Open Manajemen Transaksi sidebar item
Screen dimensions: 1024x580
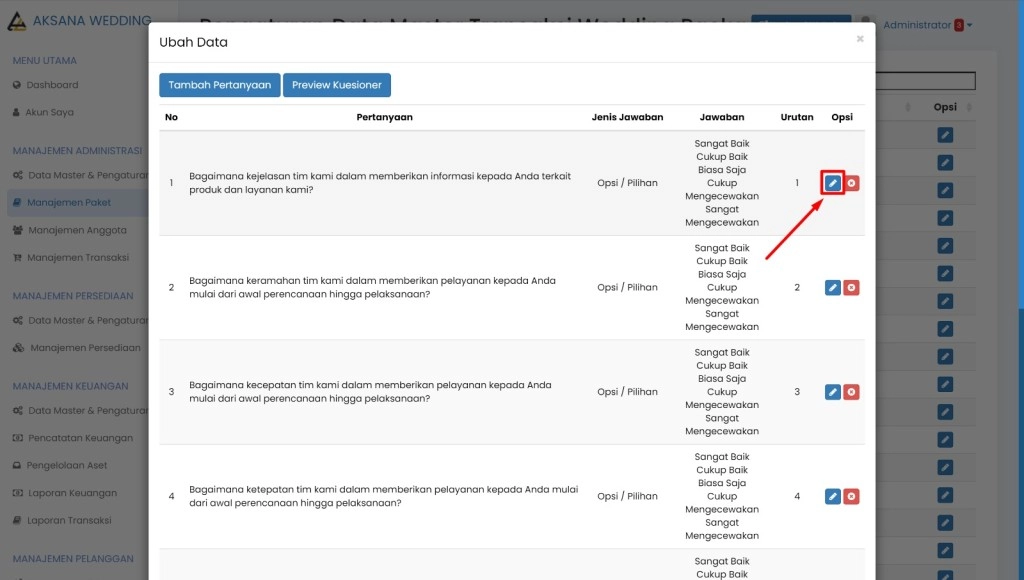point(77,257)
